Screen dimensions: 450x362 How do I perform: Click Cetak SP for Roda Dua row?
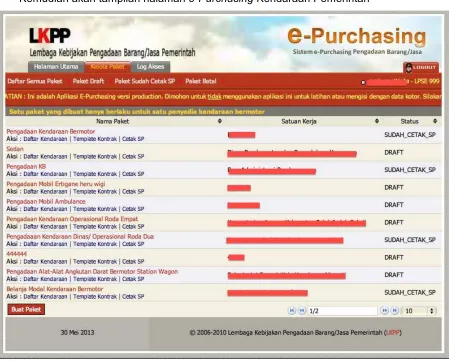click(x=133, y=244)
